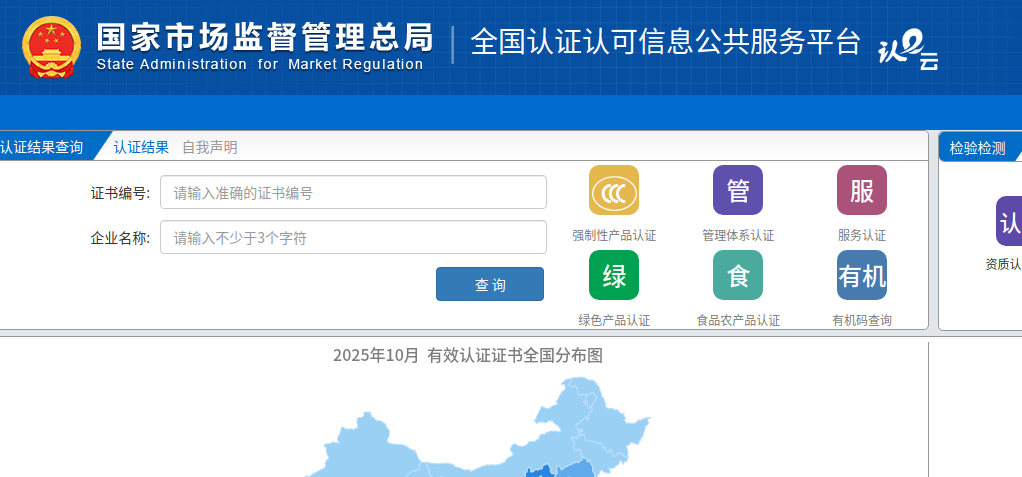
Task: Click the blue 有机 organic code icon
Action: click(861, 275)
